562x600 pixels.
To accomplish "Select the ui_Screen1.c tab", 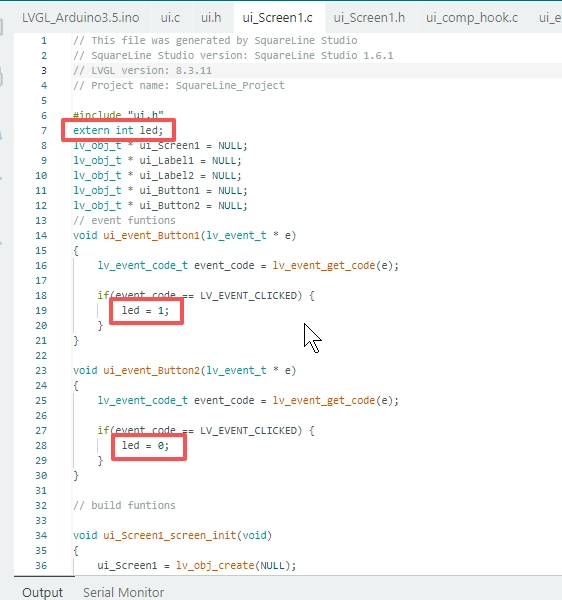I will pos(278,18).
